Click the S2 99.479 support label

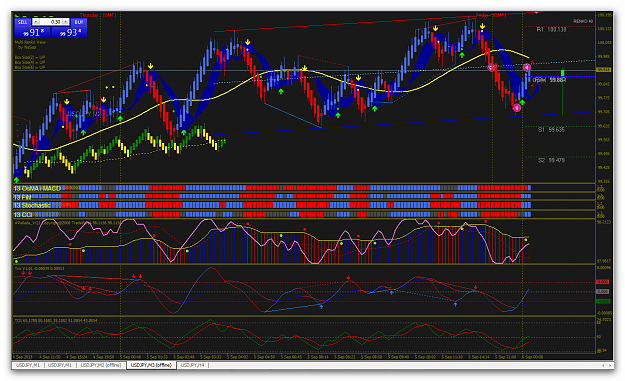click(x=551, y=160)
